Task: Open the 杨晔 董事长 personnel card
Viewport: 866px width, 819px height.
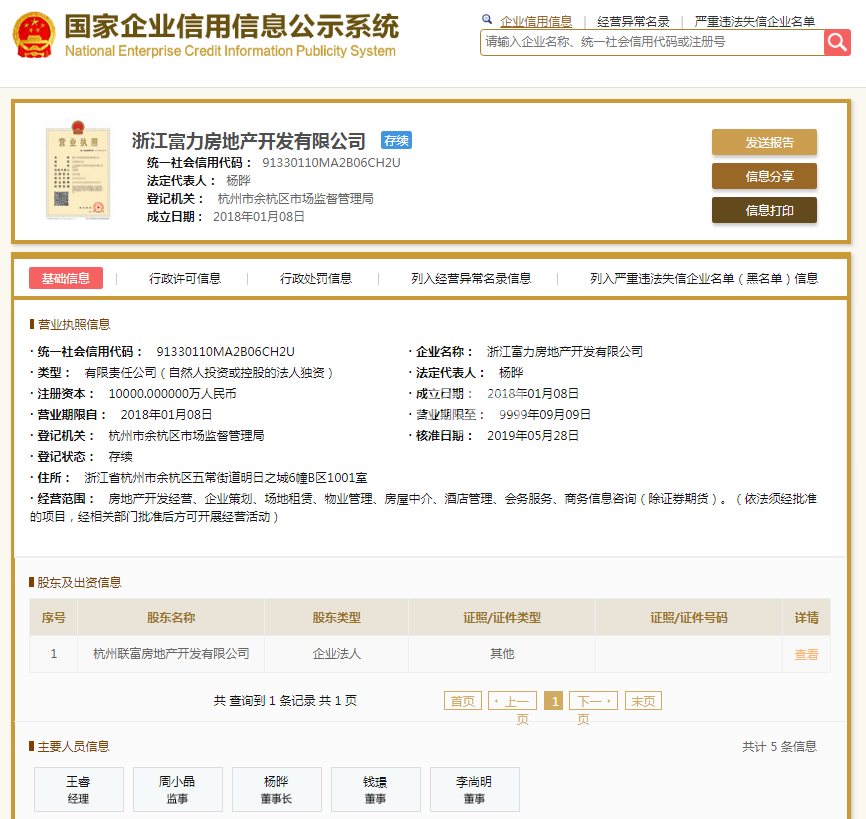Action: coord(276,789)
